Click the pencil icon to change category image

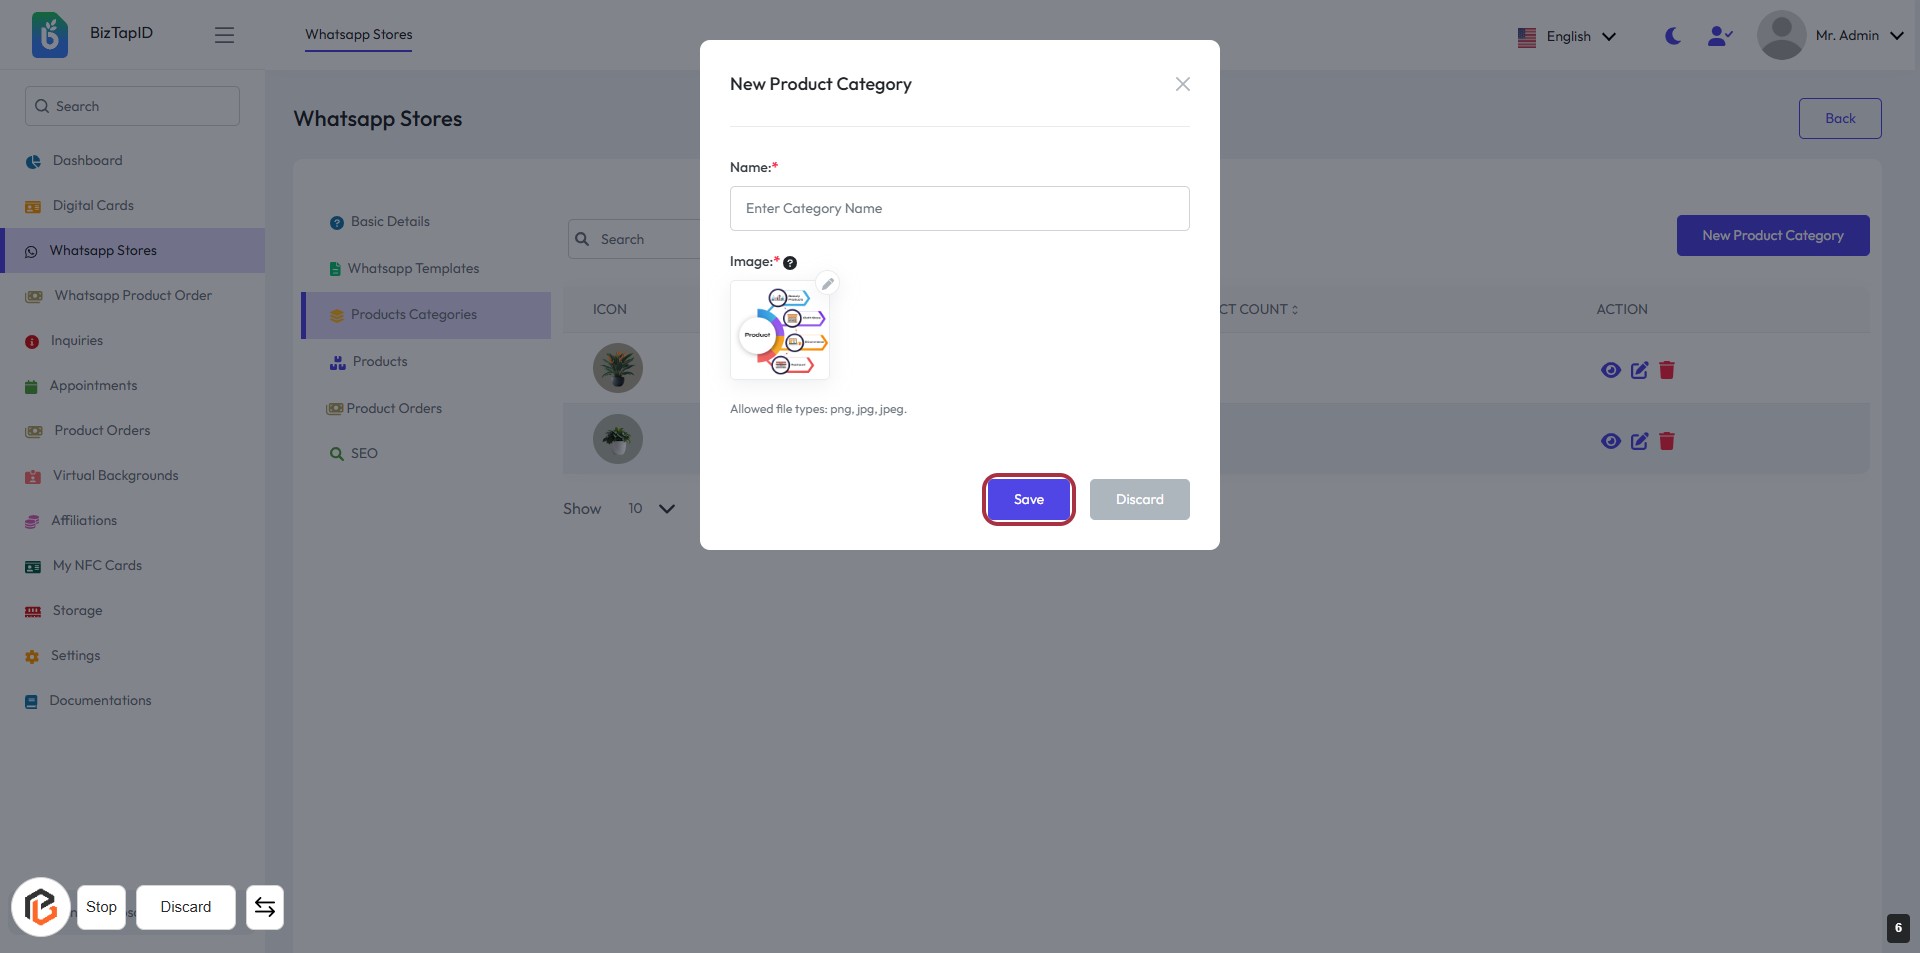click(x=827, y=284)
